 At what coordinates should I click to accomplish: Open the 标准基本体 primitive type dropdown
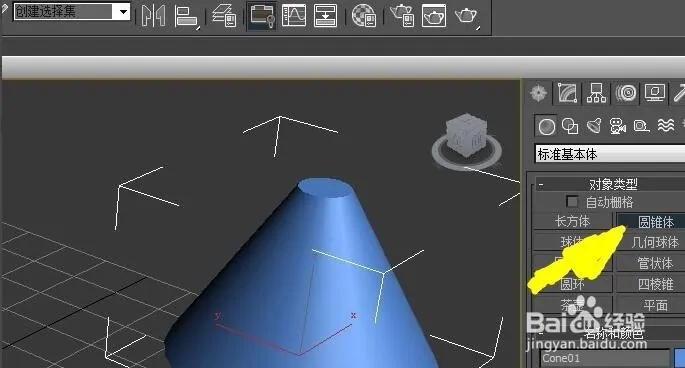coord(609,154)
